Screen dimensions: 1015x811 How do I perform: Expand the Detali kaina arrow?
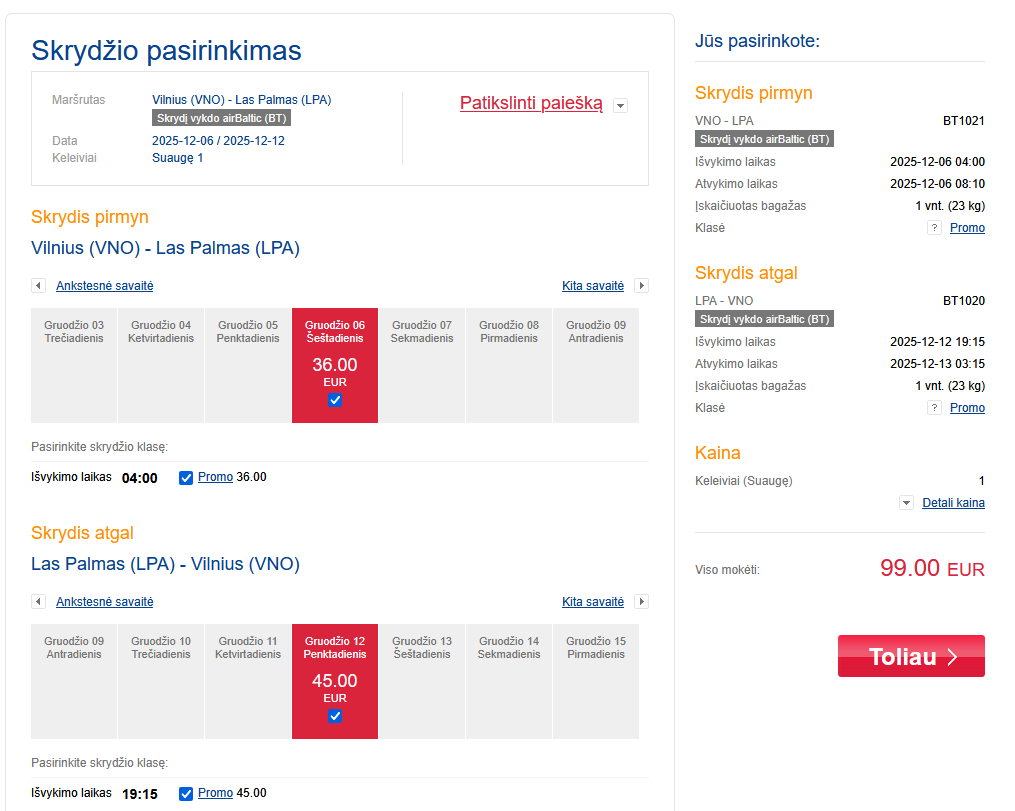(x=906, y=503)
